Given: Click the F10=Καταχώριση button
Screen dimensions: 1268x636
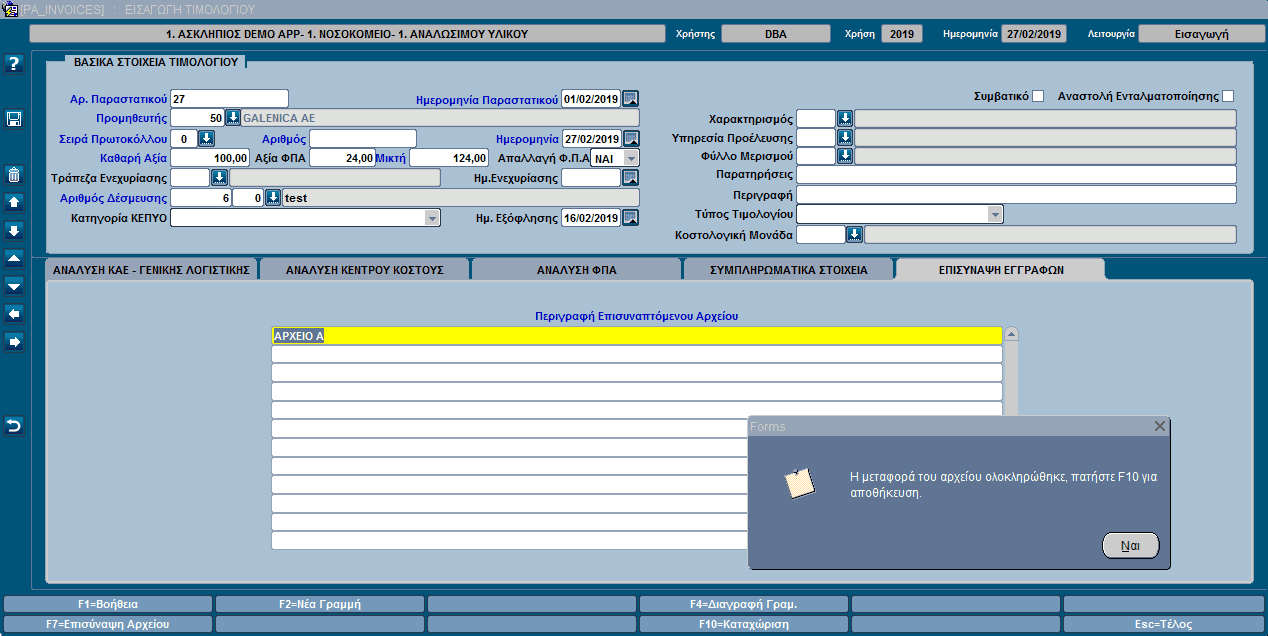Looking at the screenshot, I should tap(743, 624).
